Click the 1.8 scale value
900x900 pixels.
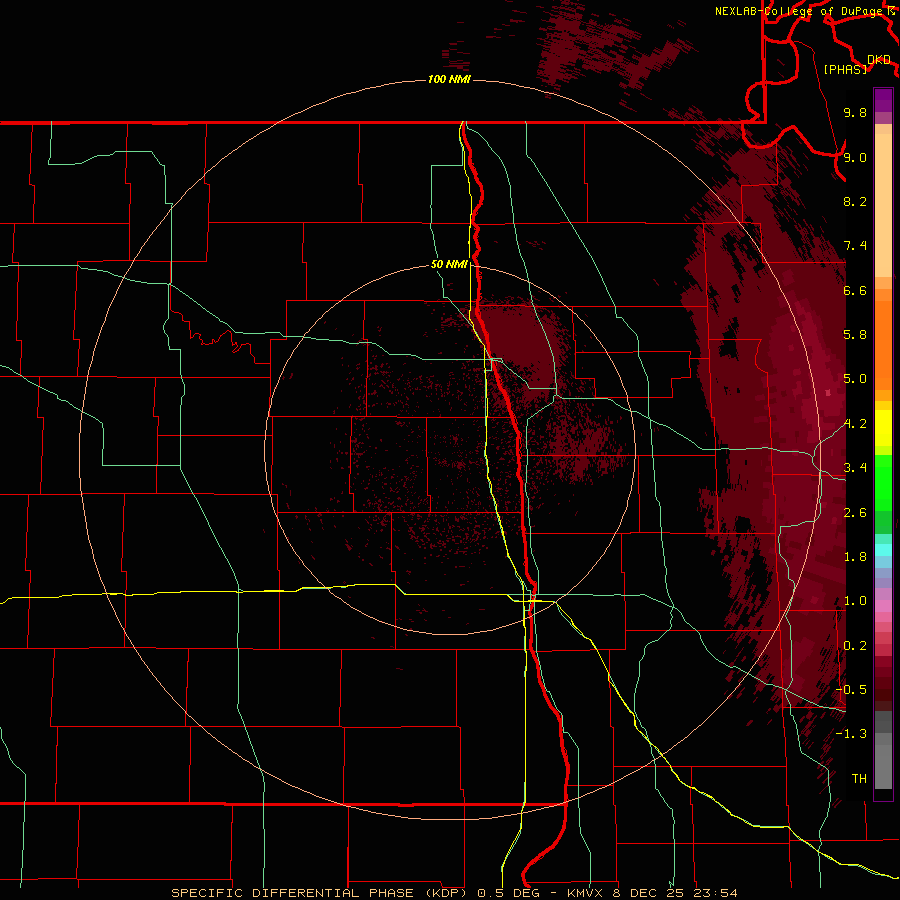[855, 557]
